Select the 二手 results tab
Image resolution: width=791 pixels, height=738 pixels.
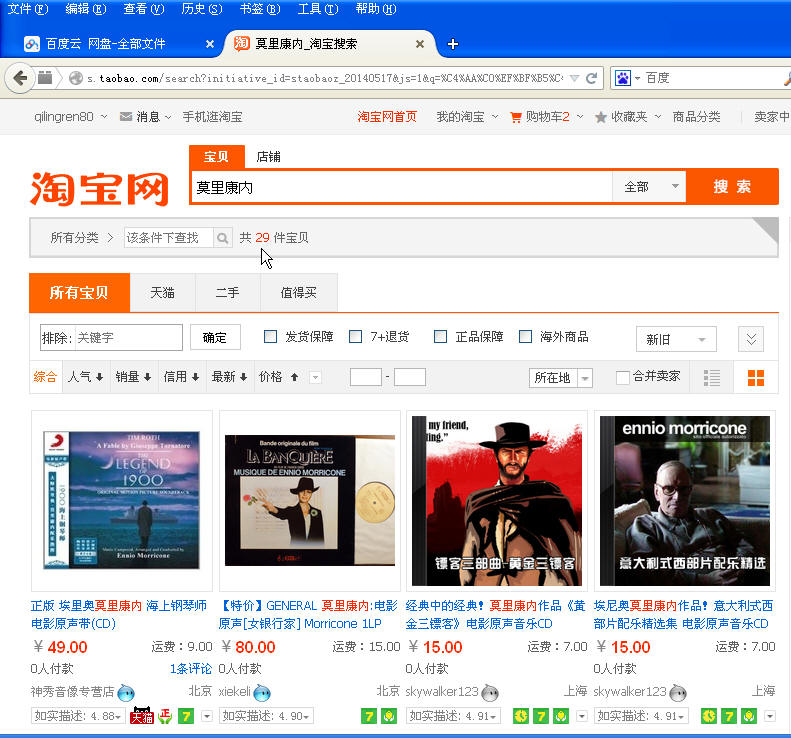point(228,293)
